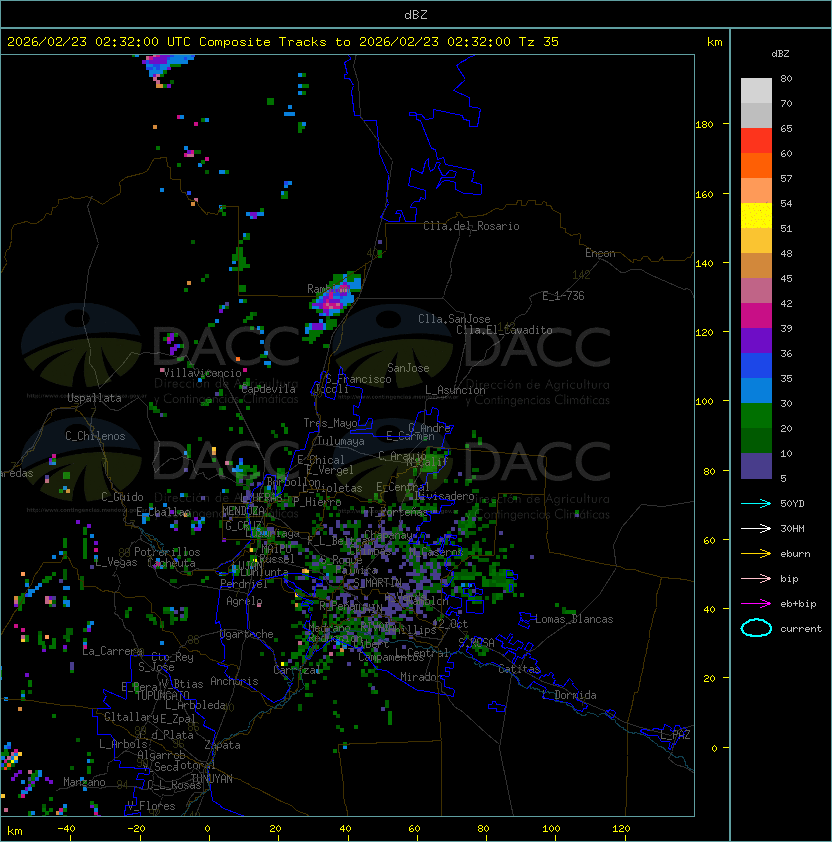The image size is (832, 842).
Task: Click the red 60 dBZ color swatch
Action: click(x=756, y=141)
